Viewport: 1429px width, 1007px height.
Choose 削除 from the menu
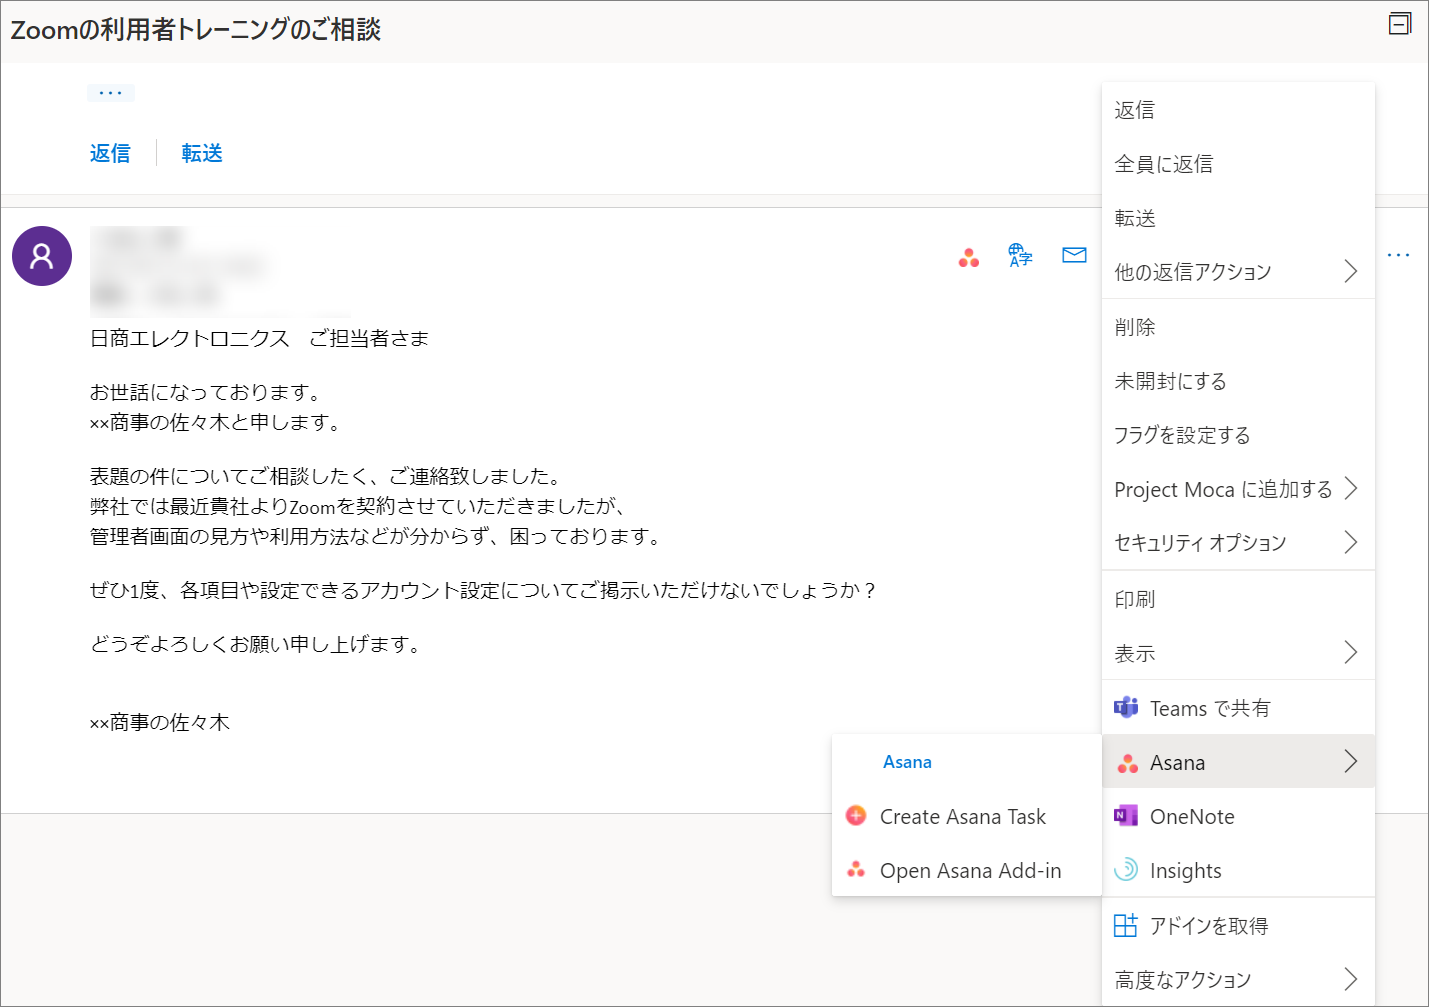1238,327
